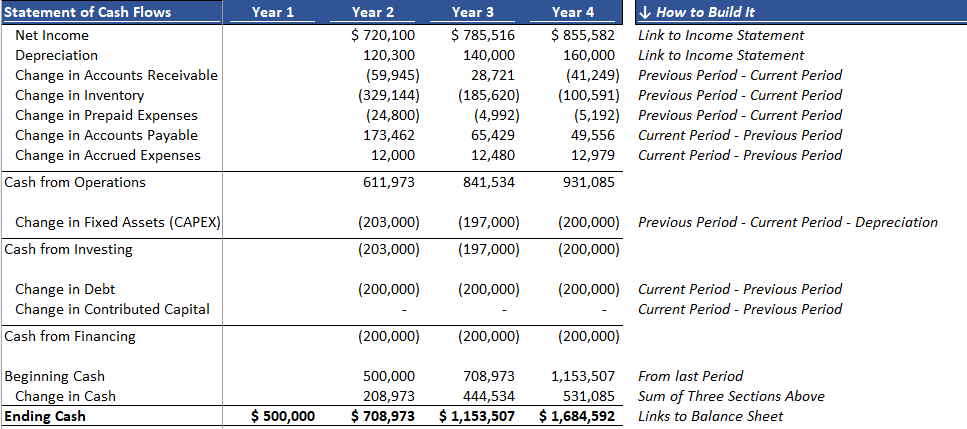Select the Beginning Cash label
Viewport: 967px width, 429px height.
coord(54,376)
